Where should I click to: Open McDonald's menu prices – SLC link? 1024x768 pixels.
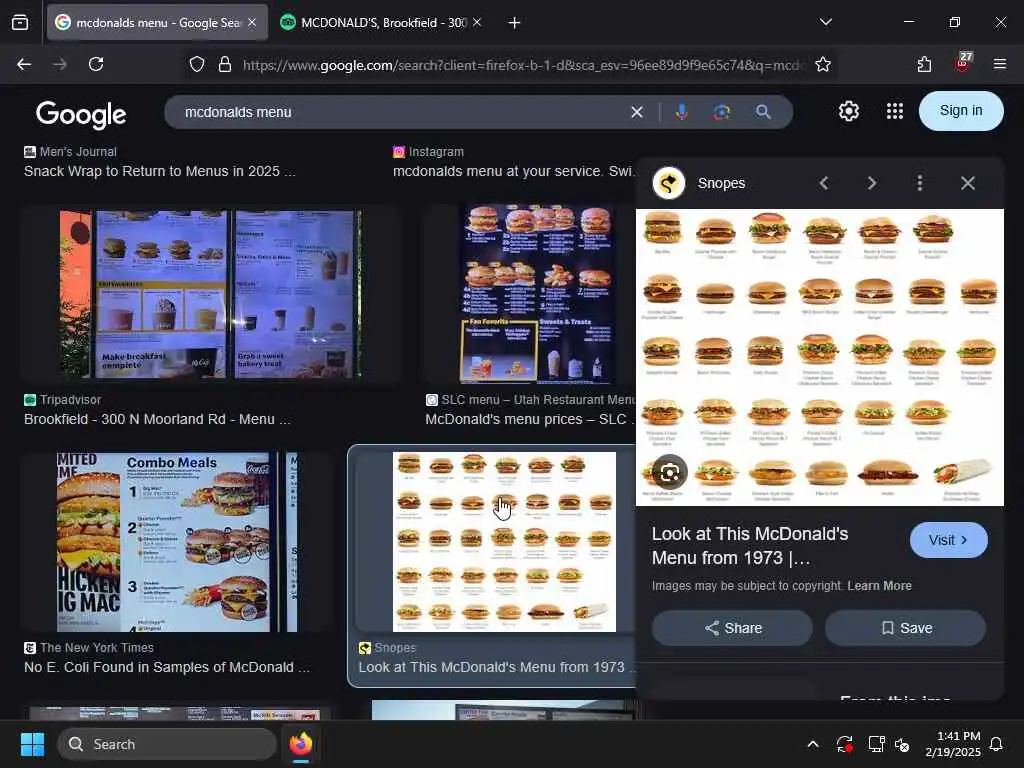tap(529, 419)
